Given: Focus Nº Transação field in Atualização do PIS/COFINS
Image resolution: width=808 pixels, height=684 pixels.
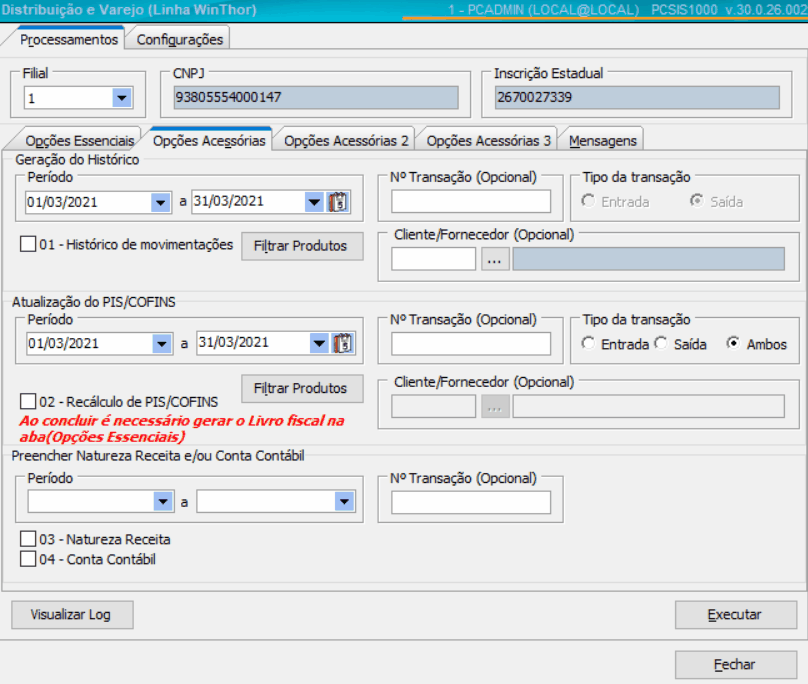Looking at the screenshot, I should [471, 343].
